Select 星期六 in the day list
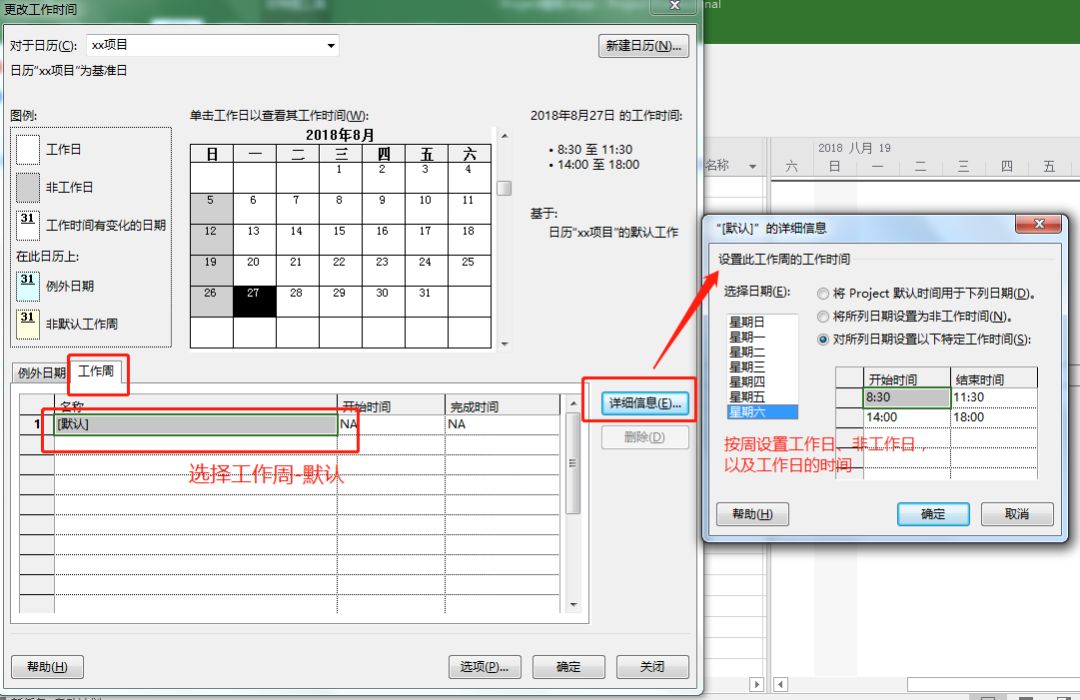 pyautogui.click(x=762, y=412)
